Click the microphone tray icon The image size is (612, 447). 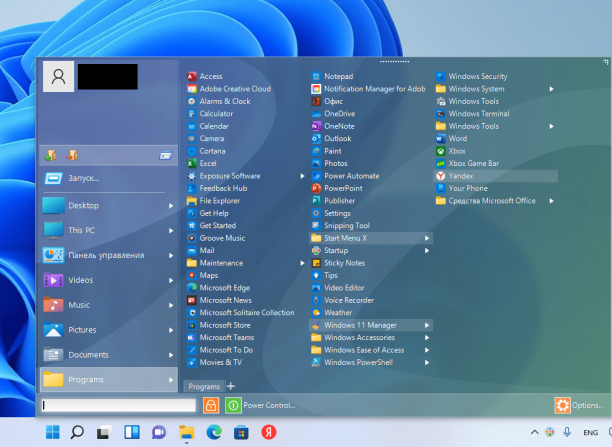click(567, 432)
